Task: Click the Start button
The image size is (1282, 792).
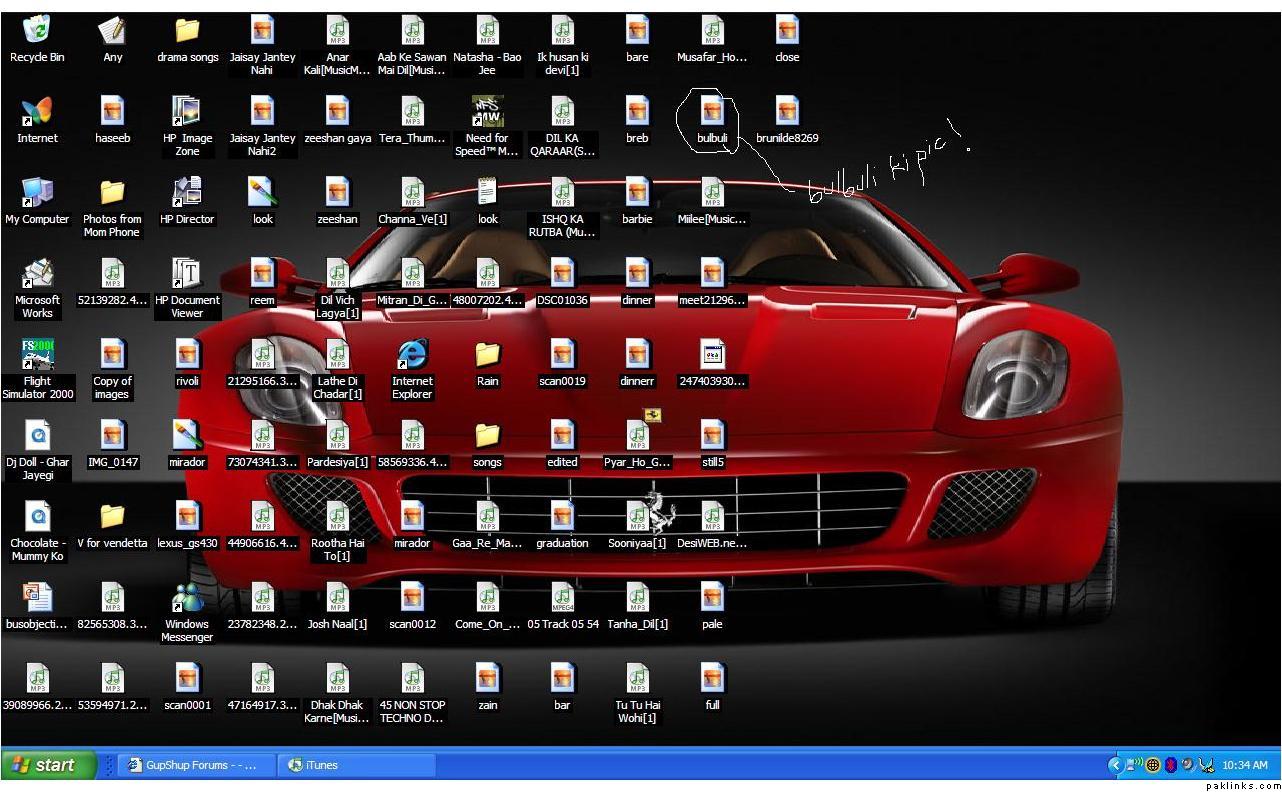Action: click(44, 765)
